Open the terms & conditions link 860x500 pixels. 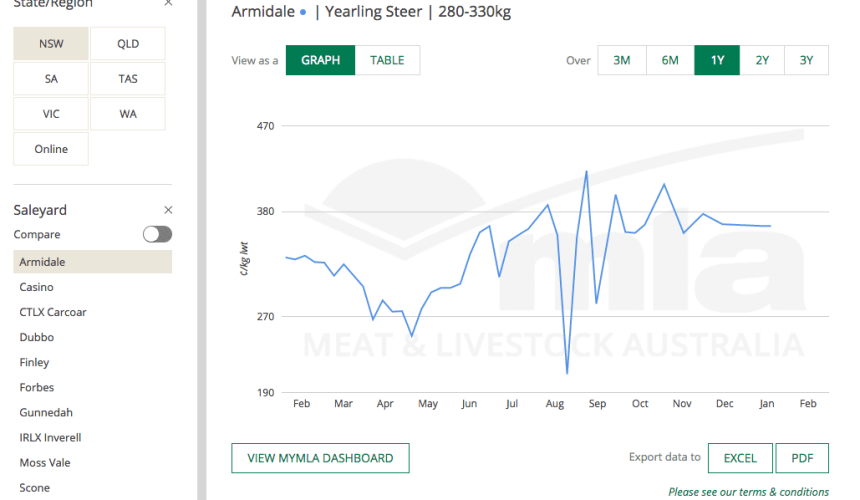click(748, 492)
